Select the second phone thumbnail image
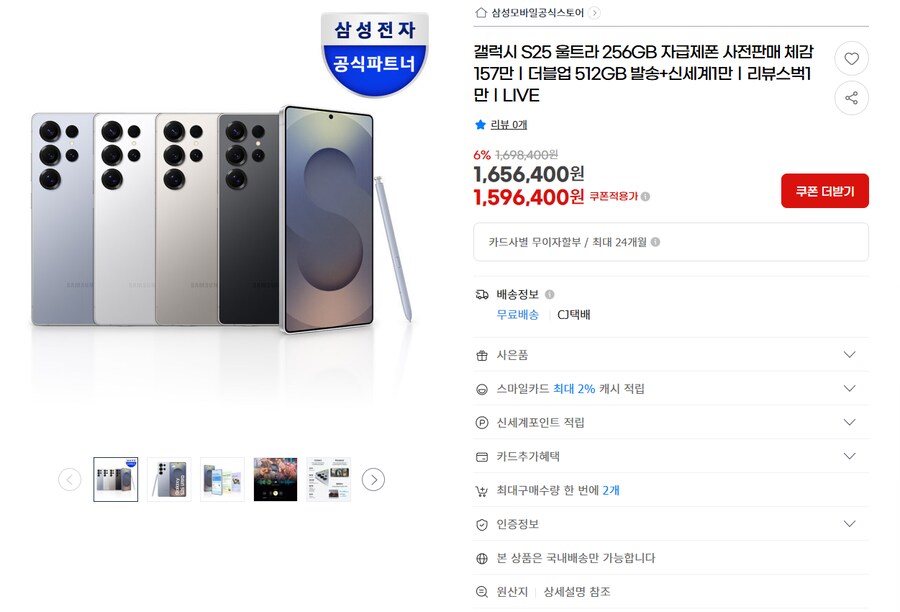The image size is (900, 612). (x=168, y=479)
